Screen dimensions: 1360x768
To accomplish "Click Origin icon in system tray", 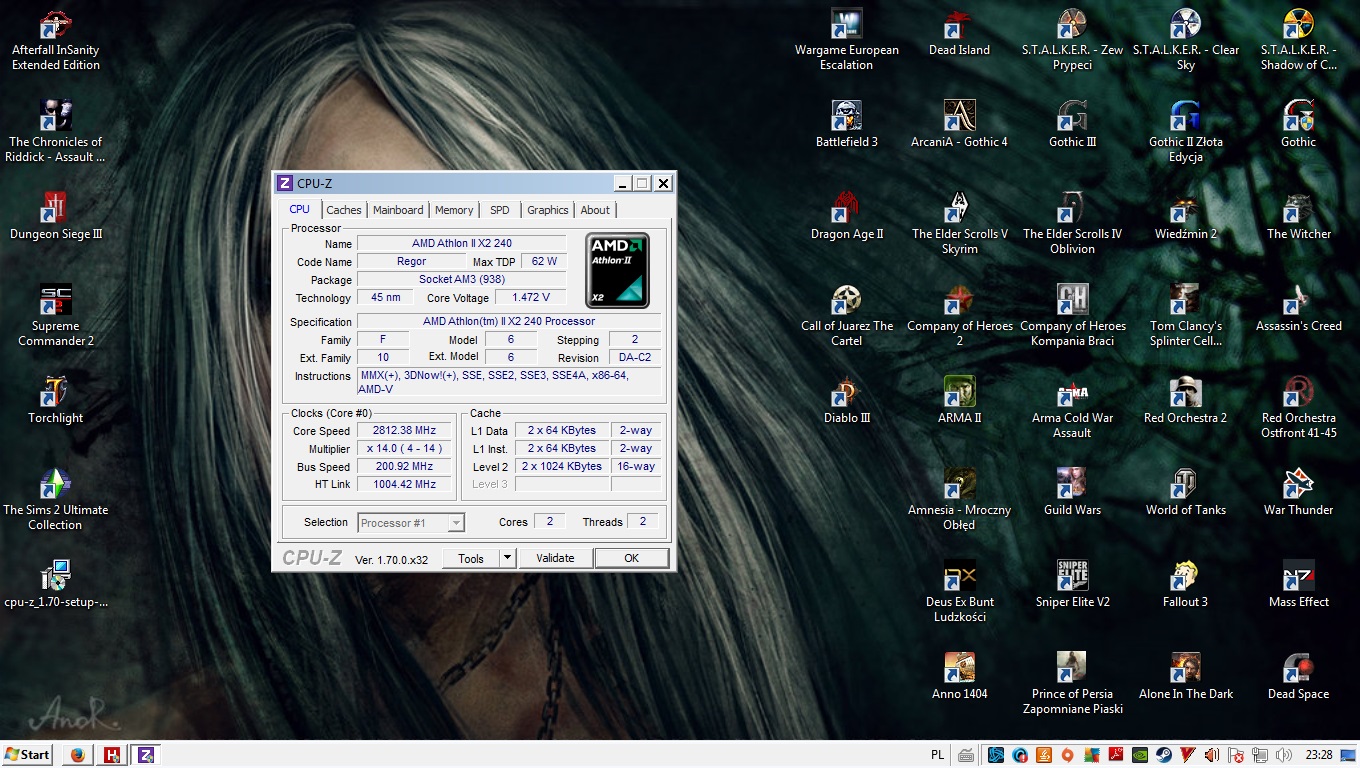I will [1068, 755].
